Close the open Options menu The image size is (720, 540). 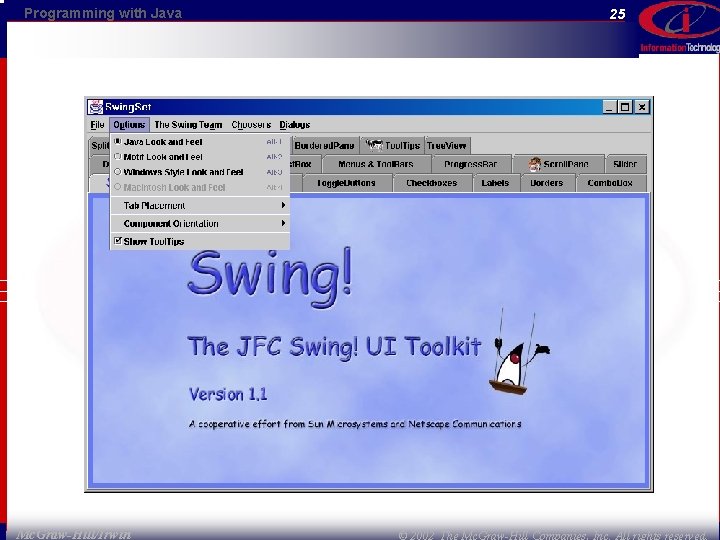[129, 125]
